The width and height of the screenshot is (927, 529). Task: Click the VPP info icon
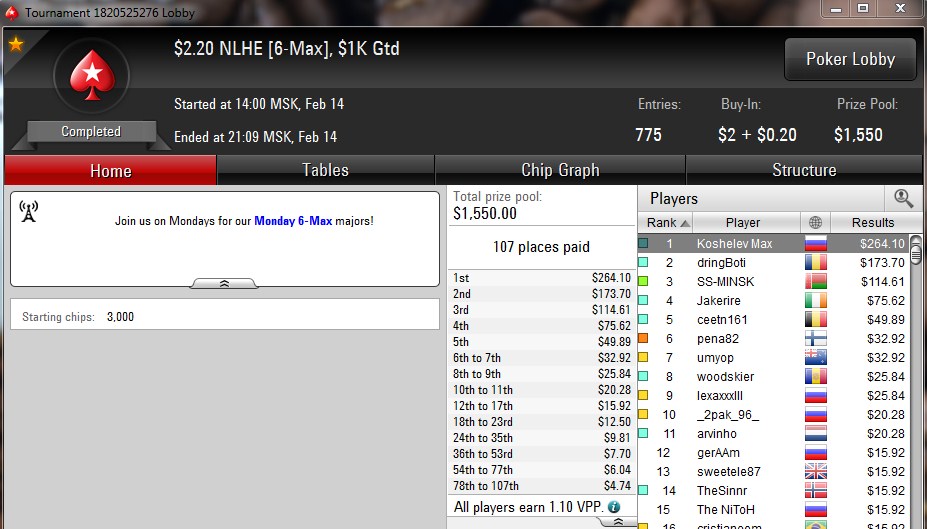[614, 507]
